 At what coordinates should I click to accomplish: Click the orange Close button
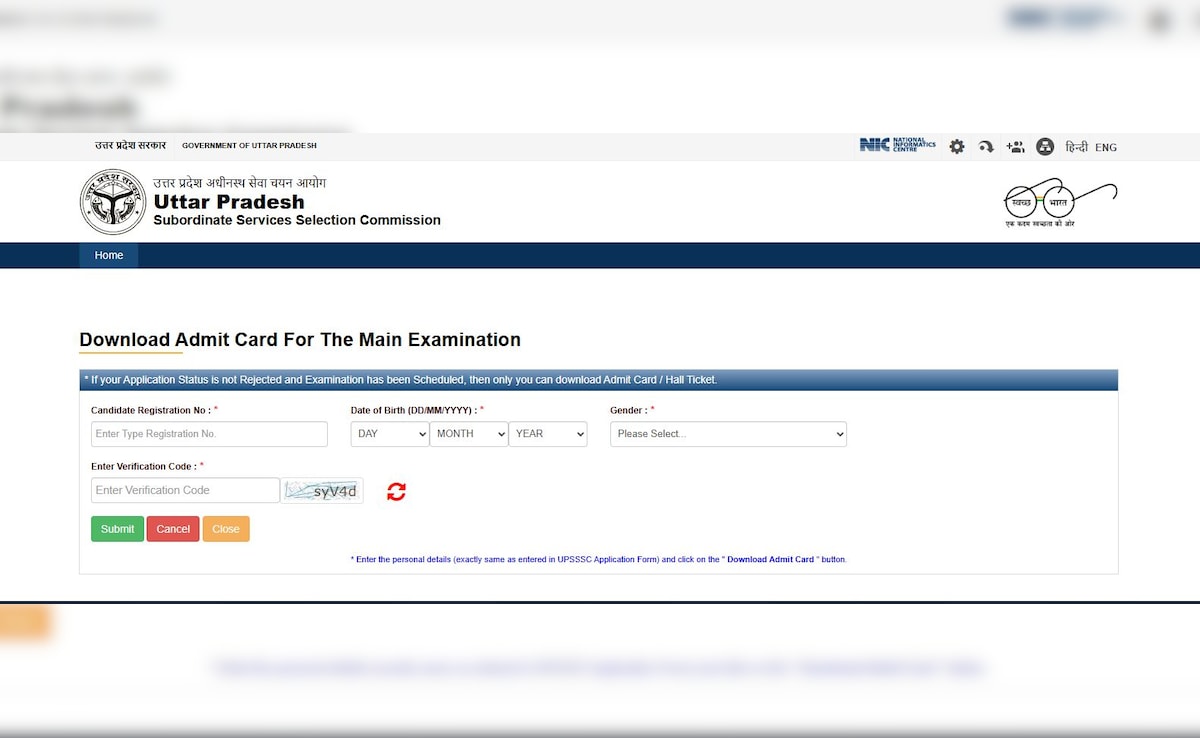pos(226,529)
